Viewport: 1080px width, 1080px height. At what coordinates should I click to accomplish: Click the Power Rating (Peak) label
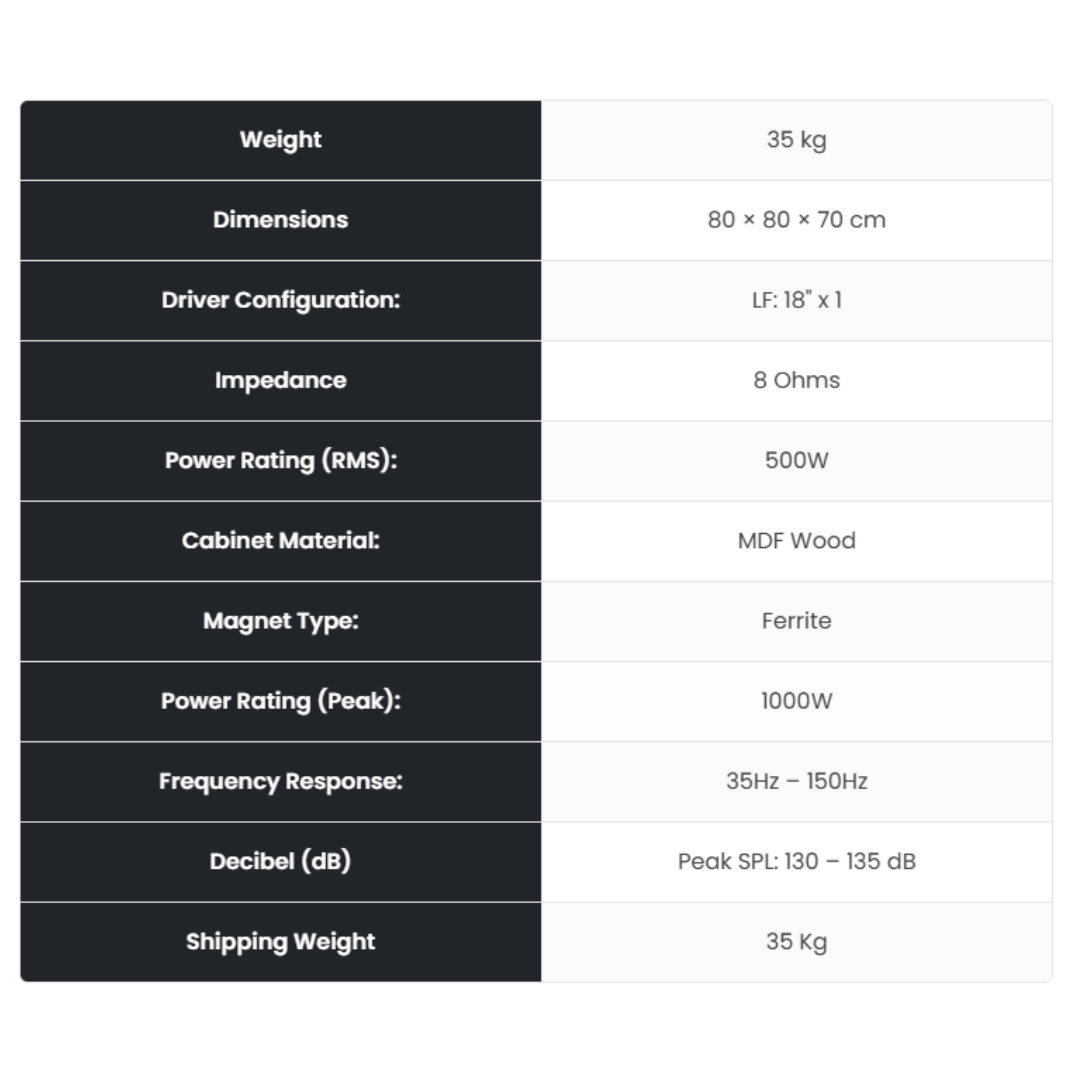pyautogui.click(x=281, y=701)
